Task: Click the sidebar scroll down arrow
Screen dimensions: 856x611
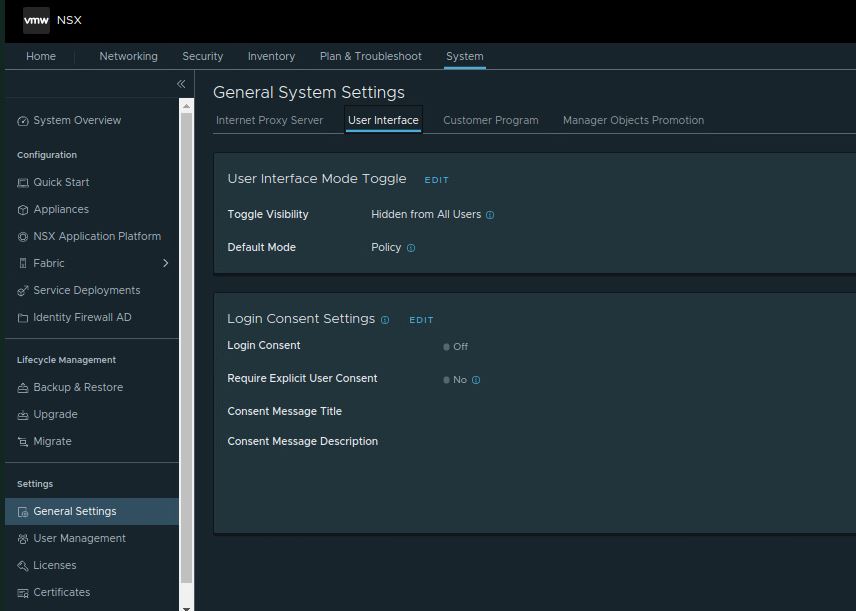Action: click(186, 607)
